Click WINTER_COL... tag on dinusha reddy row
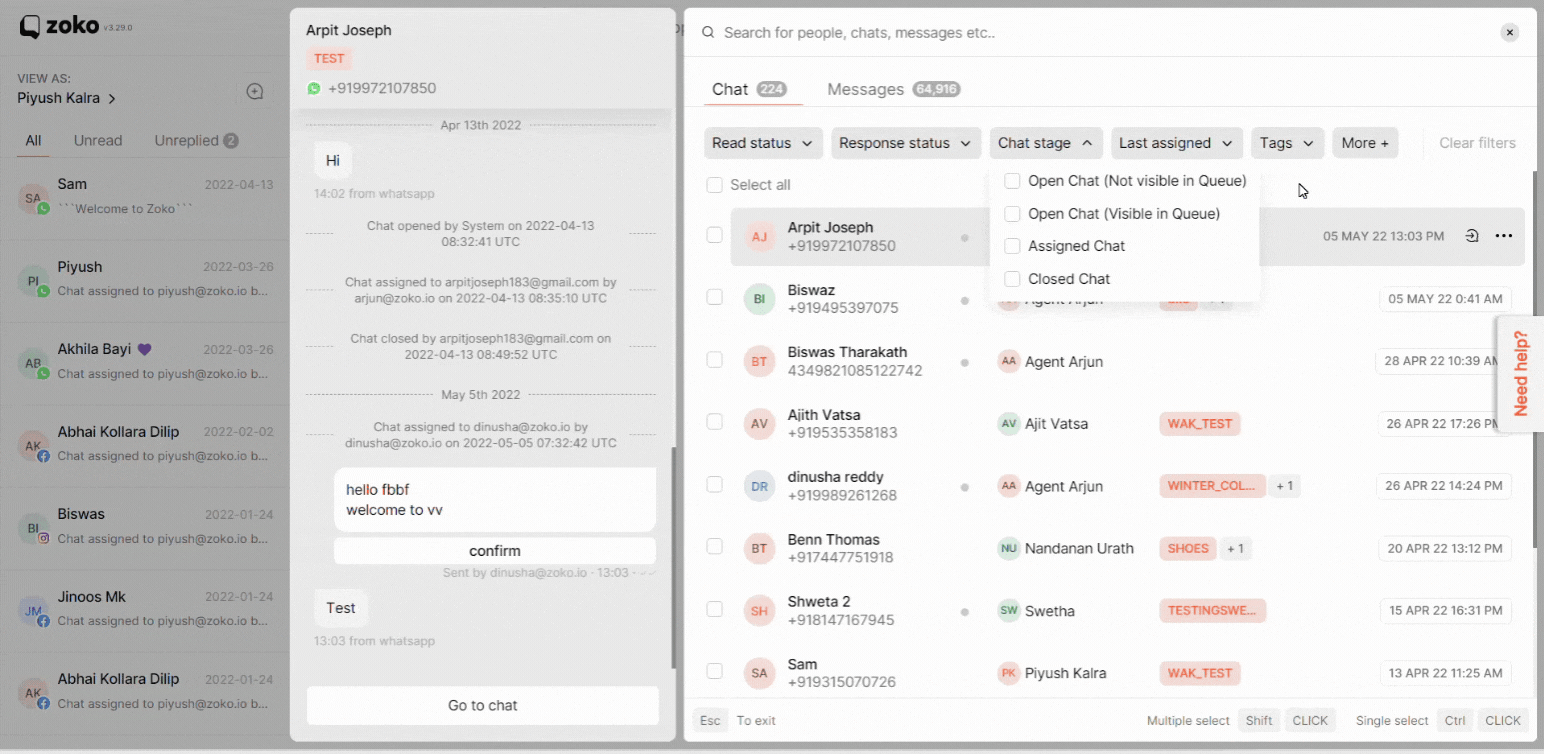Image resolution: width=1544 pixels, height=754 pixels. (1212, 486)
